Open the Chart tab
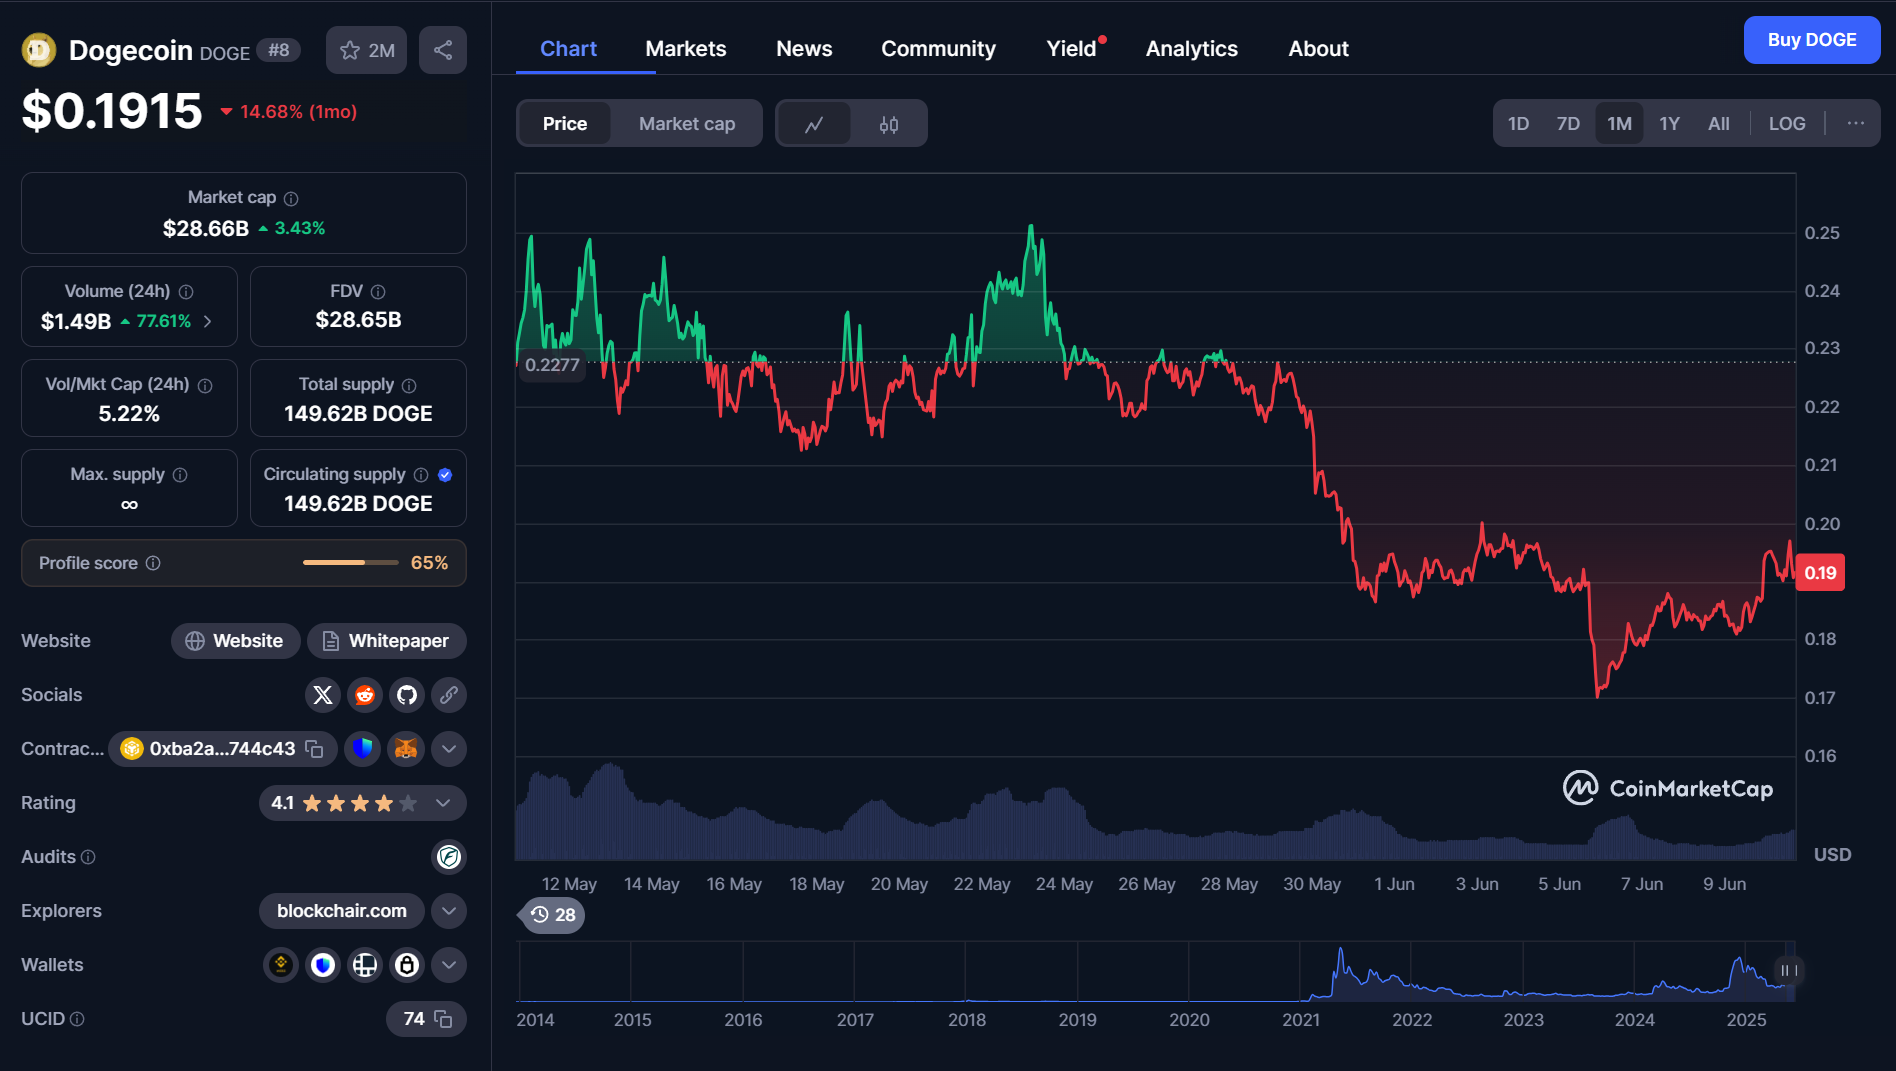Viewport: 1896px width, 1071px height. click(x=568, y=49)
